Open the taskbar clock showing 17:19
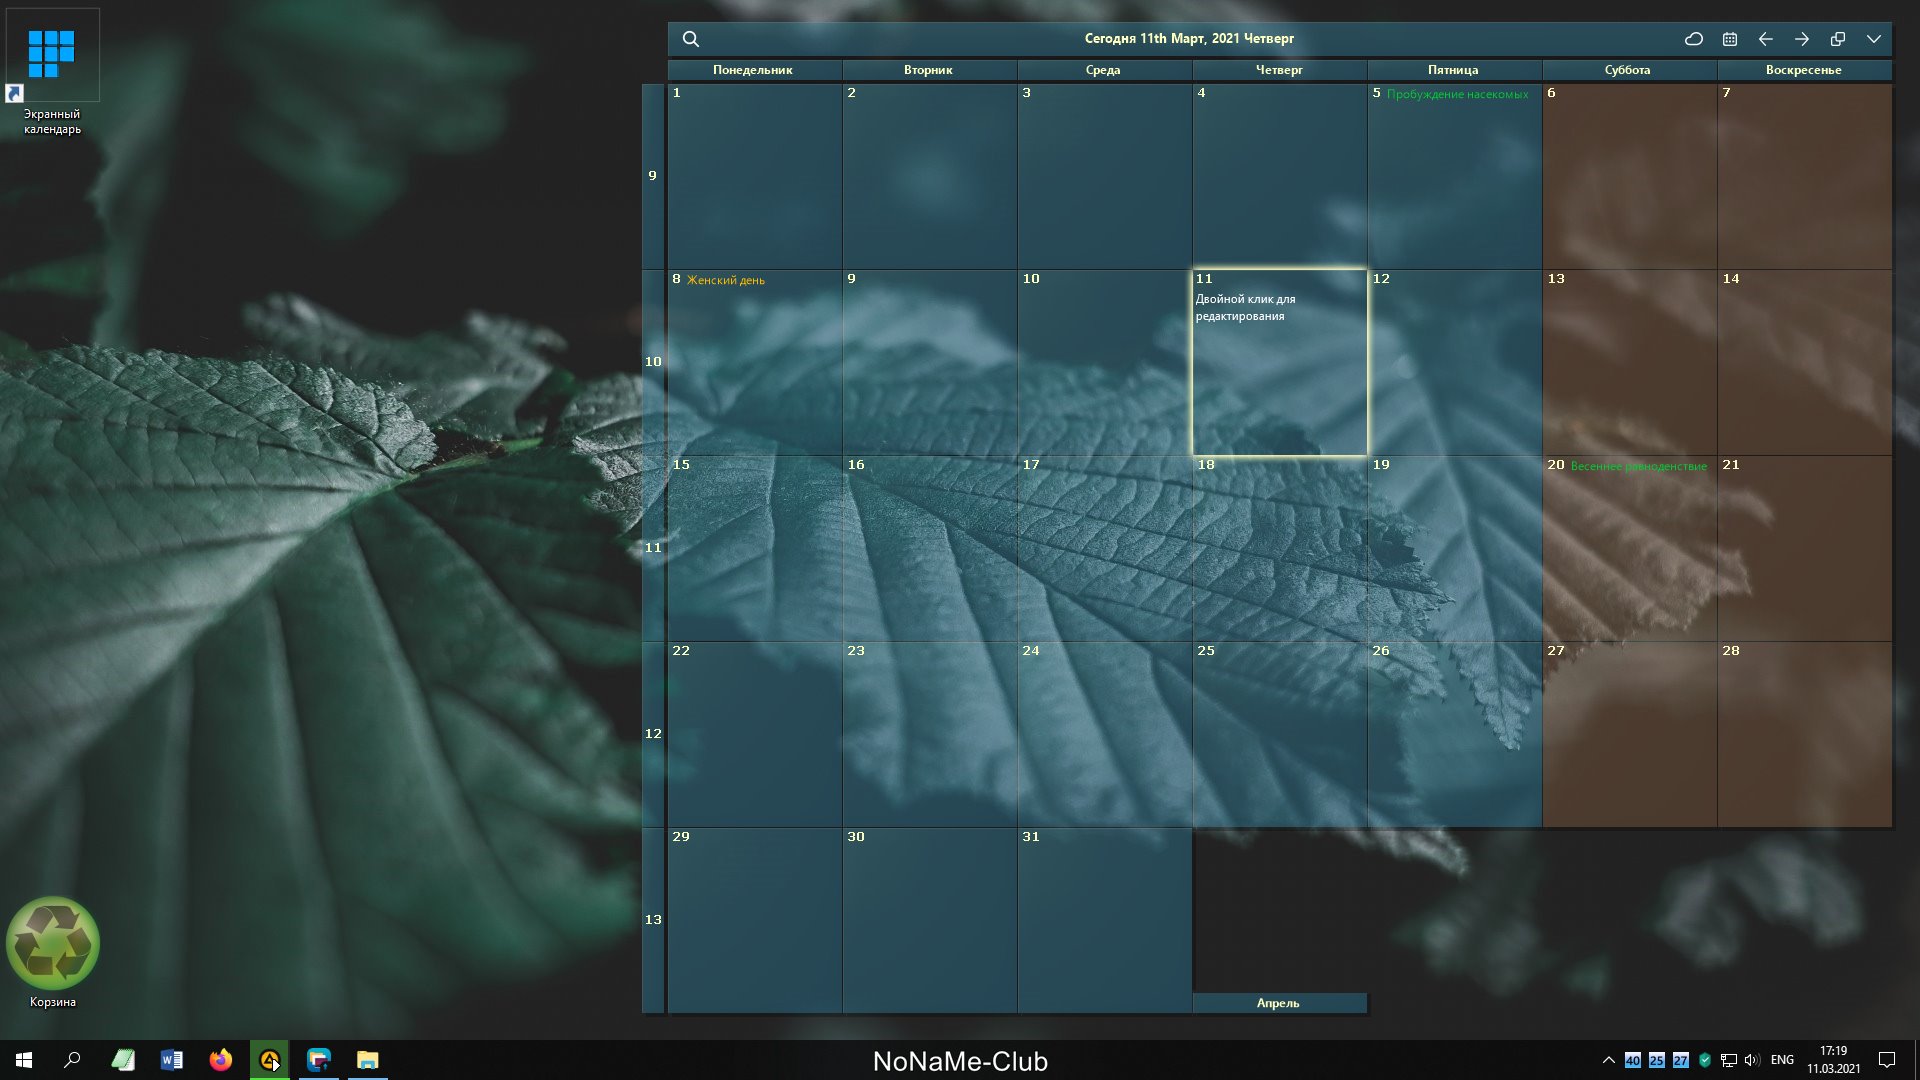Screen dimensions: 1920x1080 click(x=1834, y=1060)
